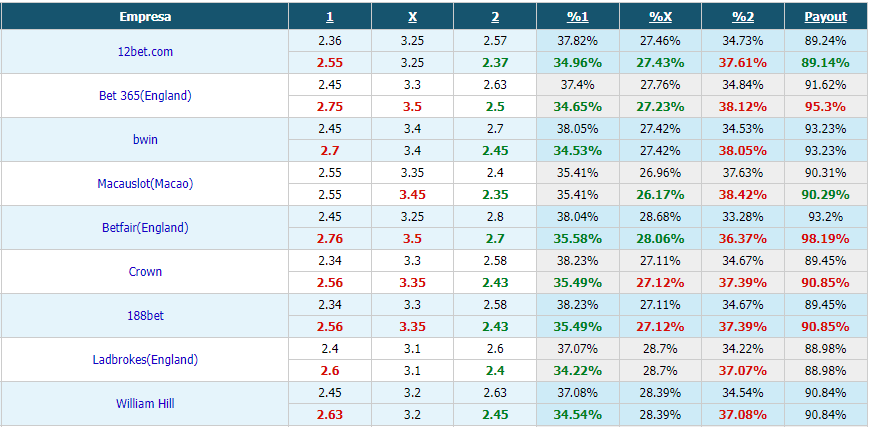Open the bwin bookmaker link
870x427 pixels.
coord(145,139)
